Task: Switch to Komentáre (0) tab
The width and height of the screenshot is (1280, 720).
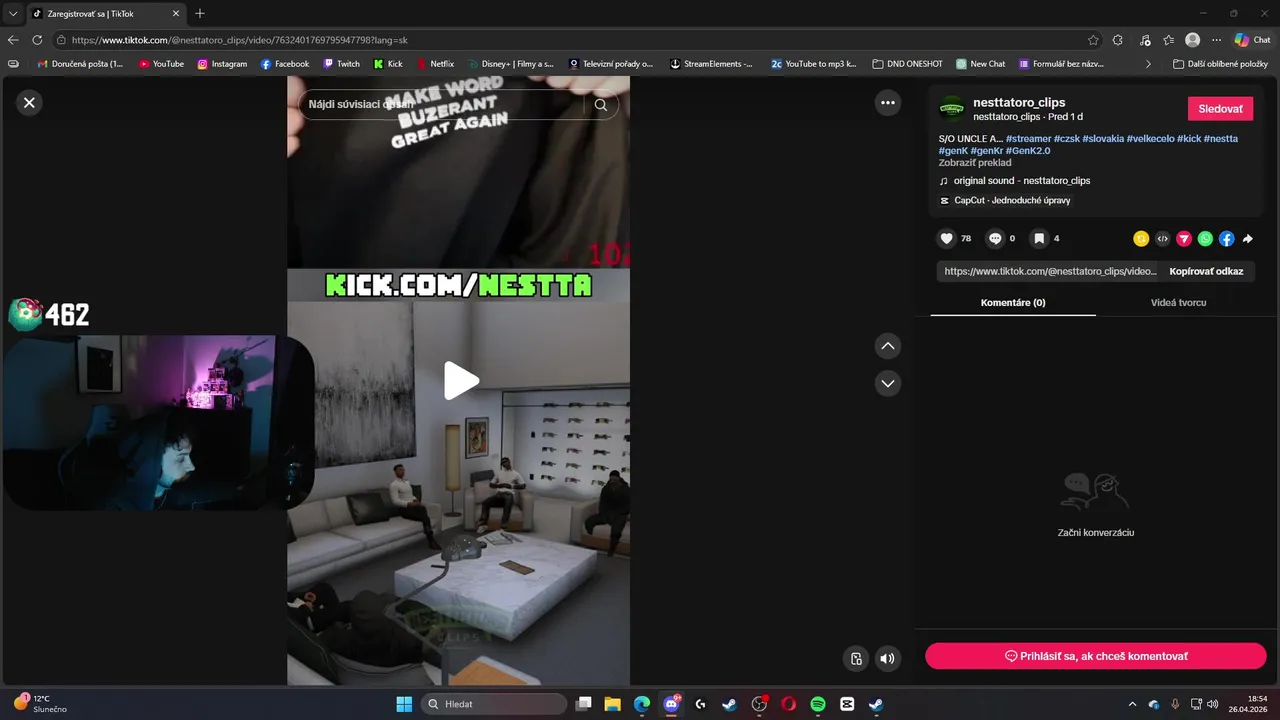Action: (x=1013, y=302)
